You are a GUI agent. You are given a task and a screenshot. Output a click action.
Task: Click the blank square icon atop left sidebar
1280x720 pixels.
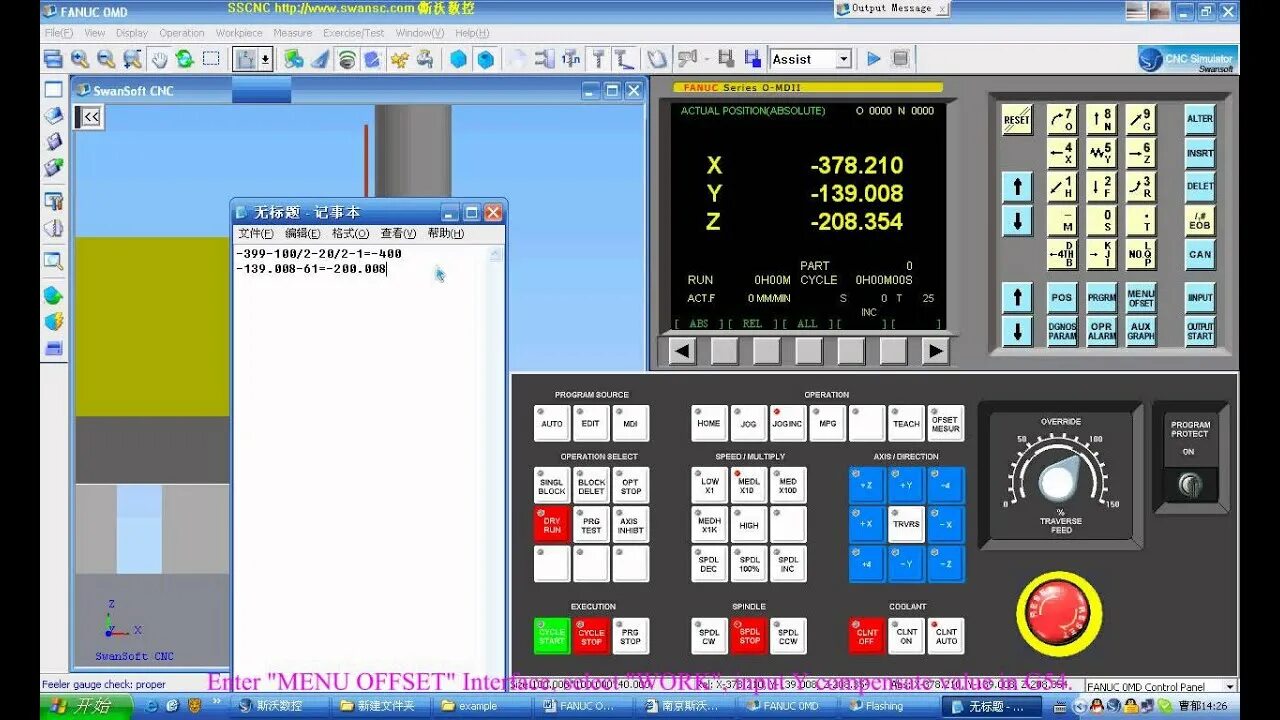coord(53,89)
